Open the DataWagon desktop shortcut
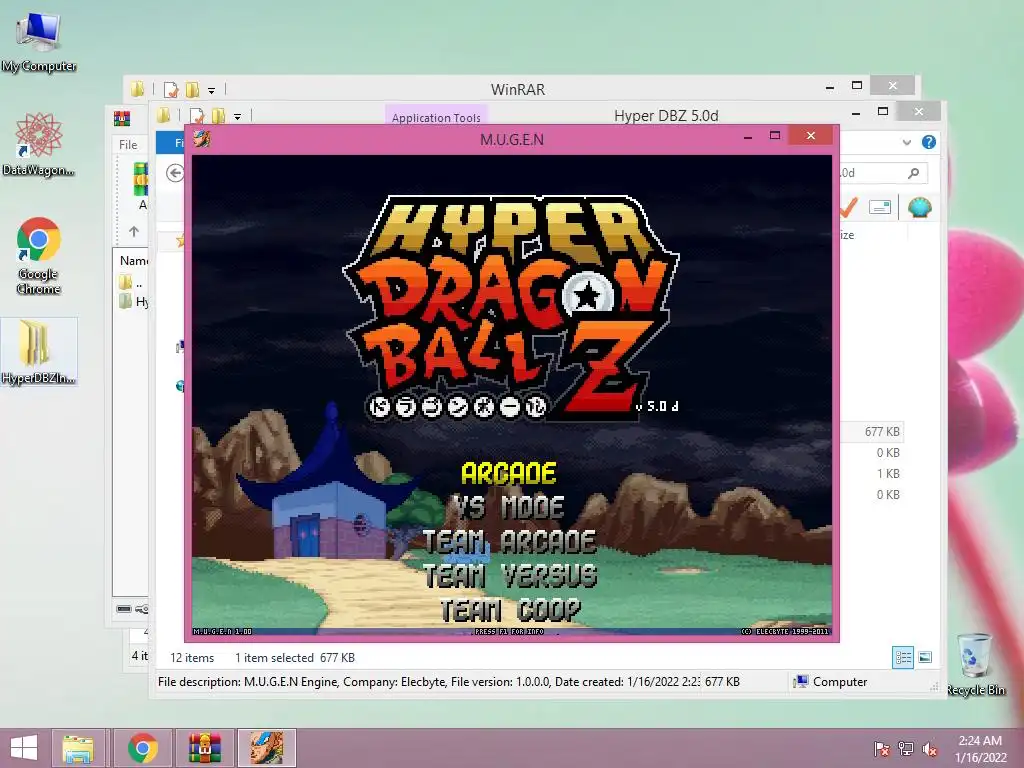 pyautogui.click(x=39, y=144)
